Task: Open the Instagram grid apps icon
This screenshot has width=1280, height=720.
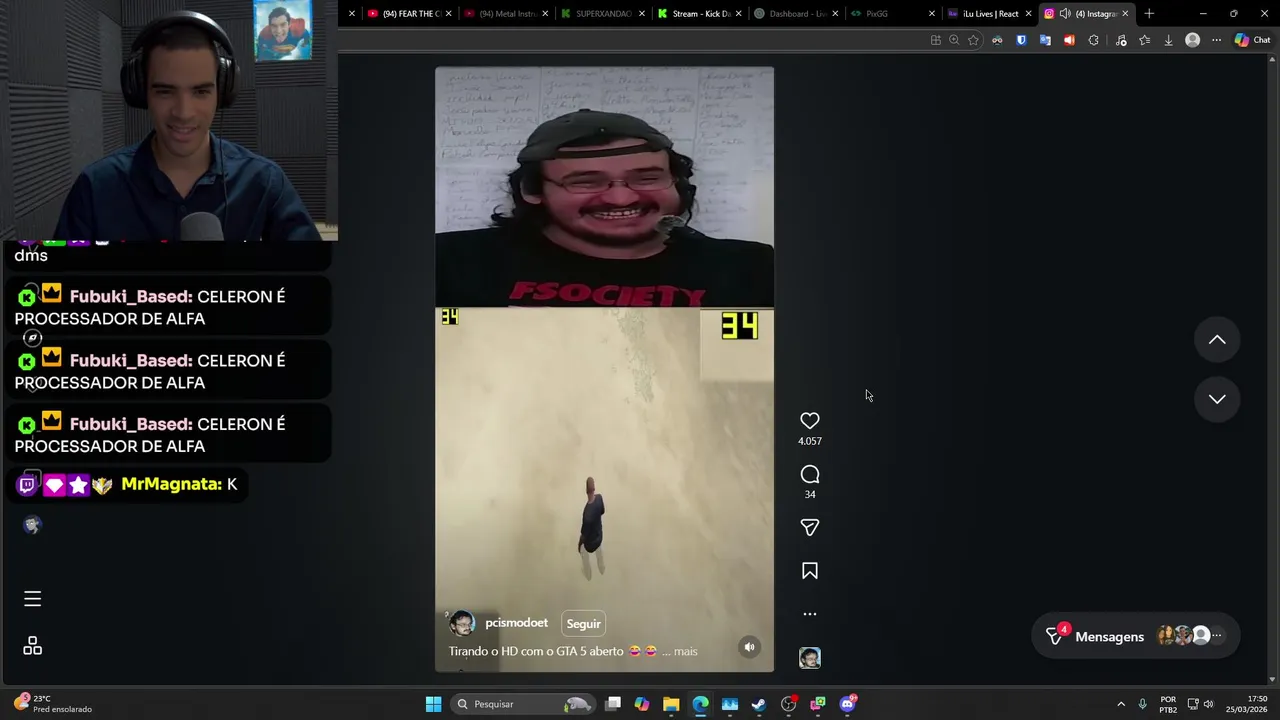Action: click(x=32, y=646)
